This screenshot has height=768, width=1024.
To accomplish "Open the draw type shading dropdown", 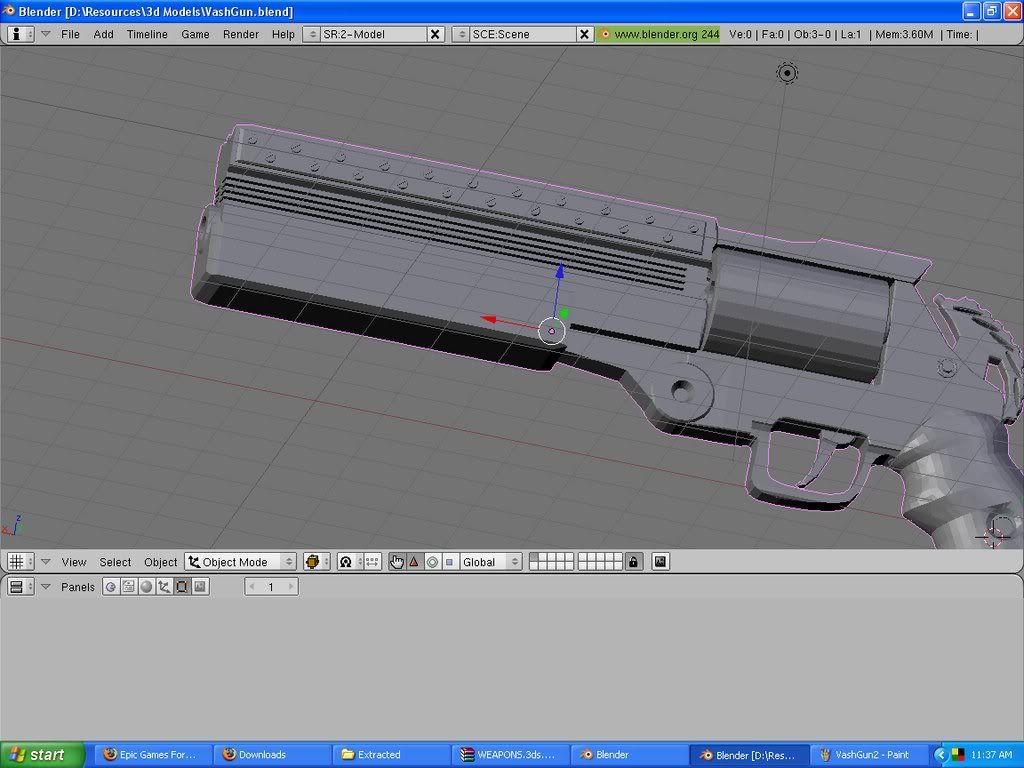I will coord(317,562).
